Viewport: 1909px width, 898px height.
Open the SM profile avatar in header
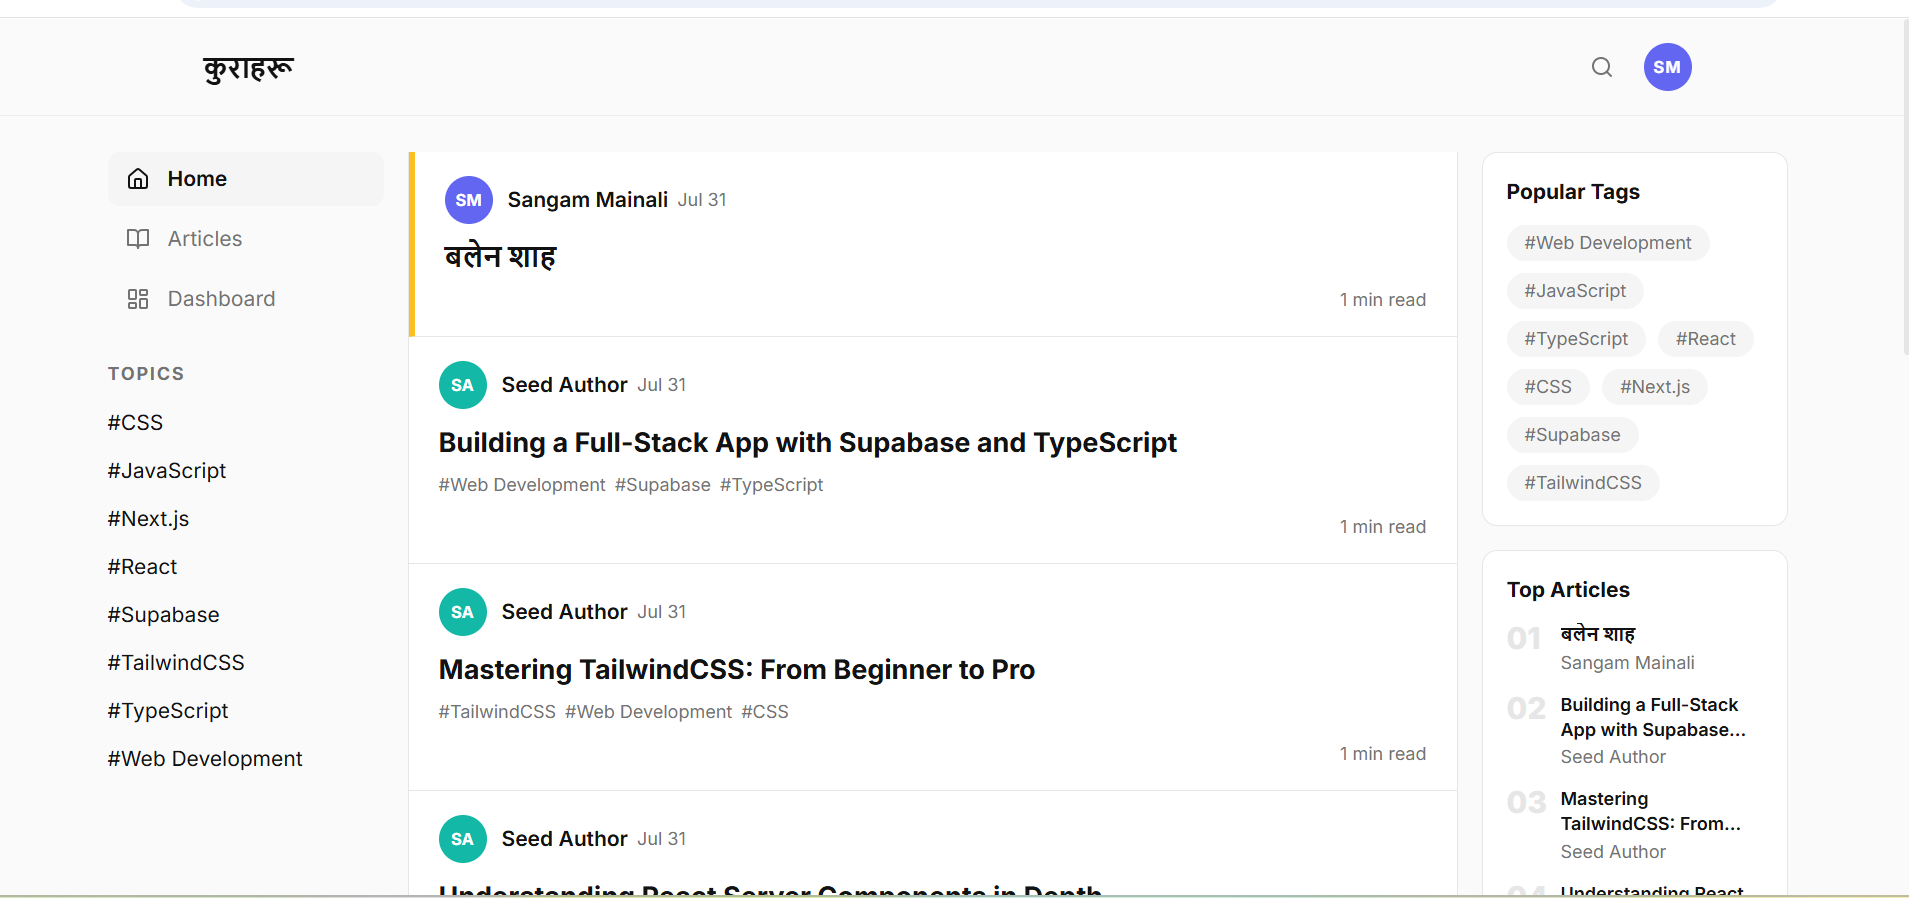pyautogui.click(x=1667, y=67)
